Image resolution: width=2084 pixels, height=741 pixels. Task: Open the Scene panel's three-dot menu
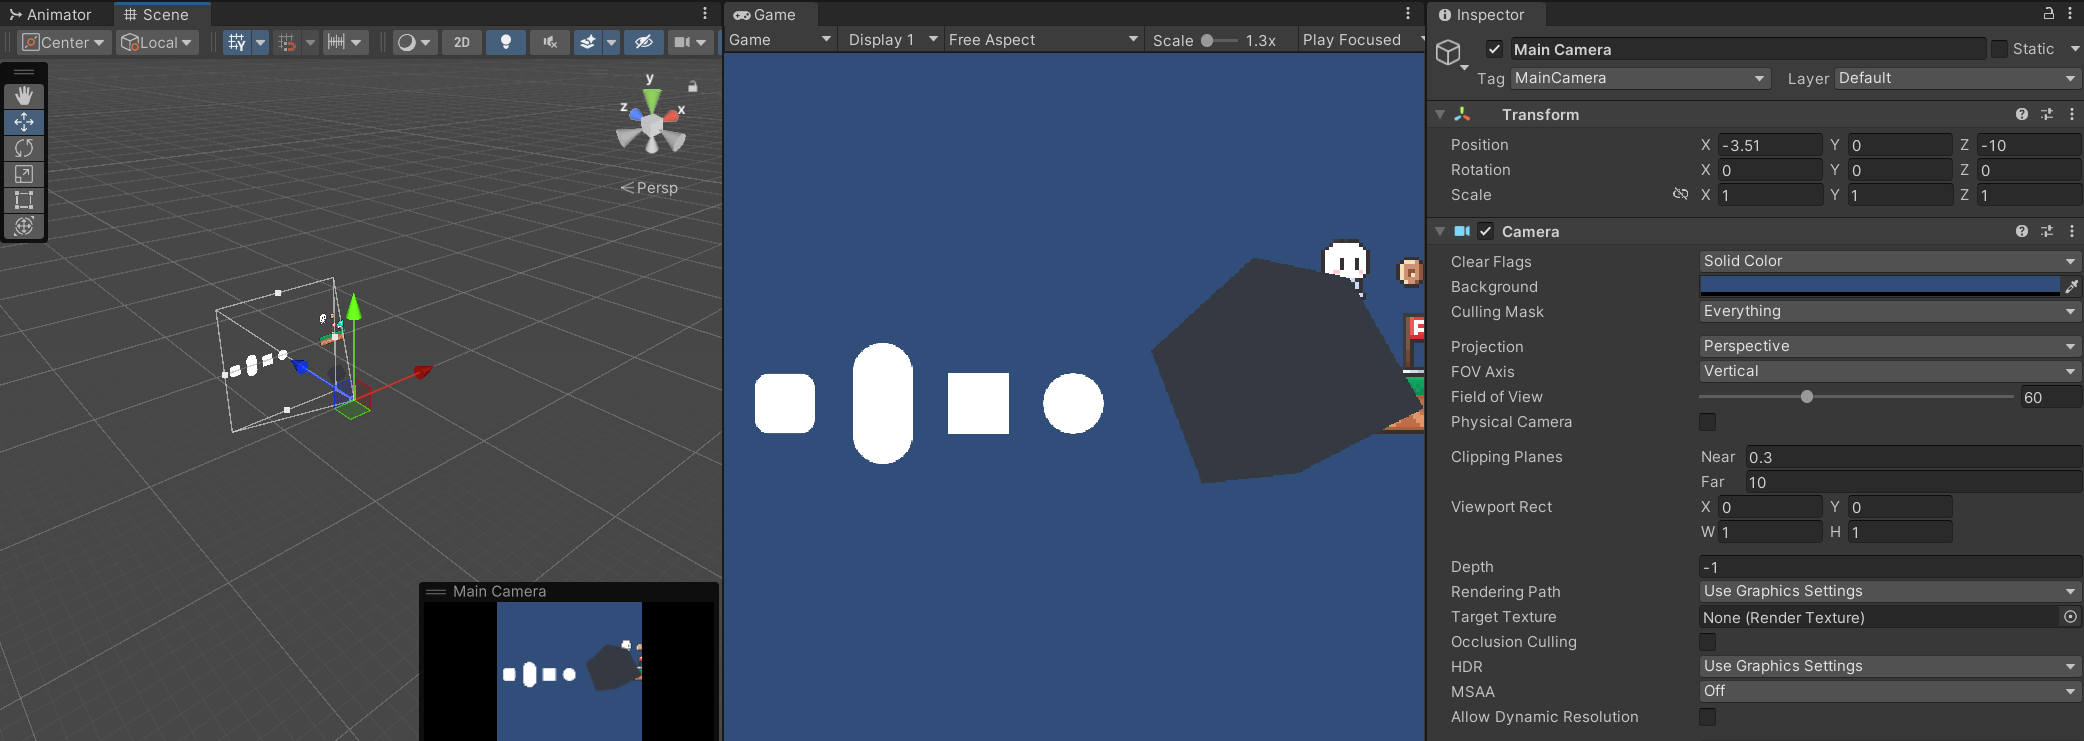(x=705, y=13)
